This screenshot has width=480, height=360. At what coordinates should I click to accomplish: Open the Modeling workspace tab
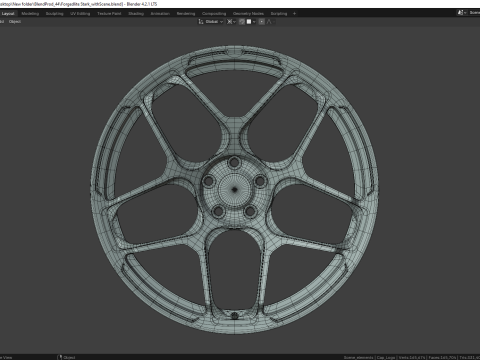[x=30, y=14]
